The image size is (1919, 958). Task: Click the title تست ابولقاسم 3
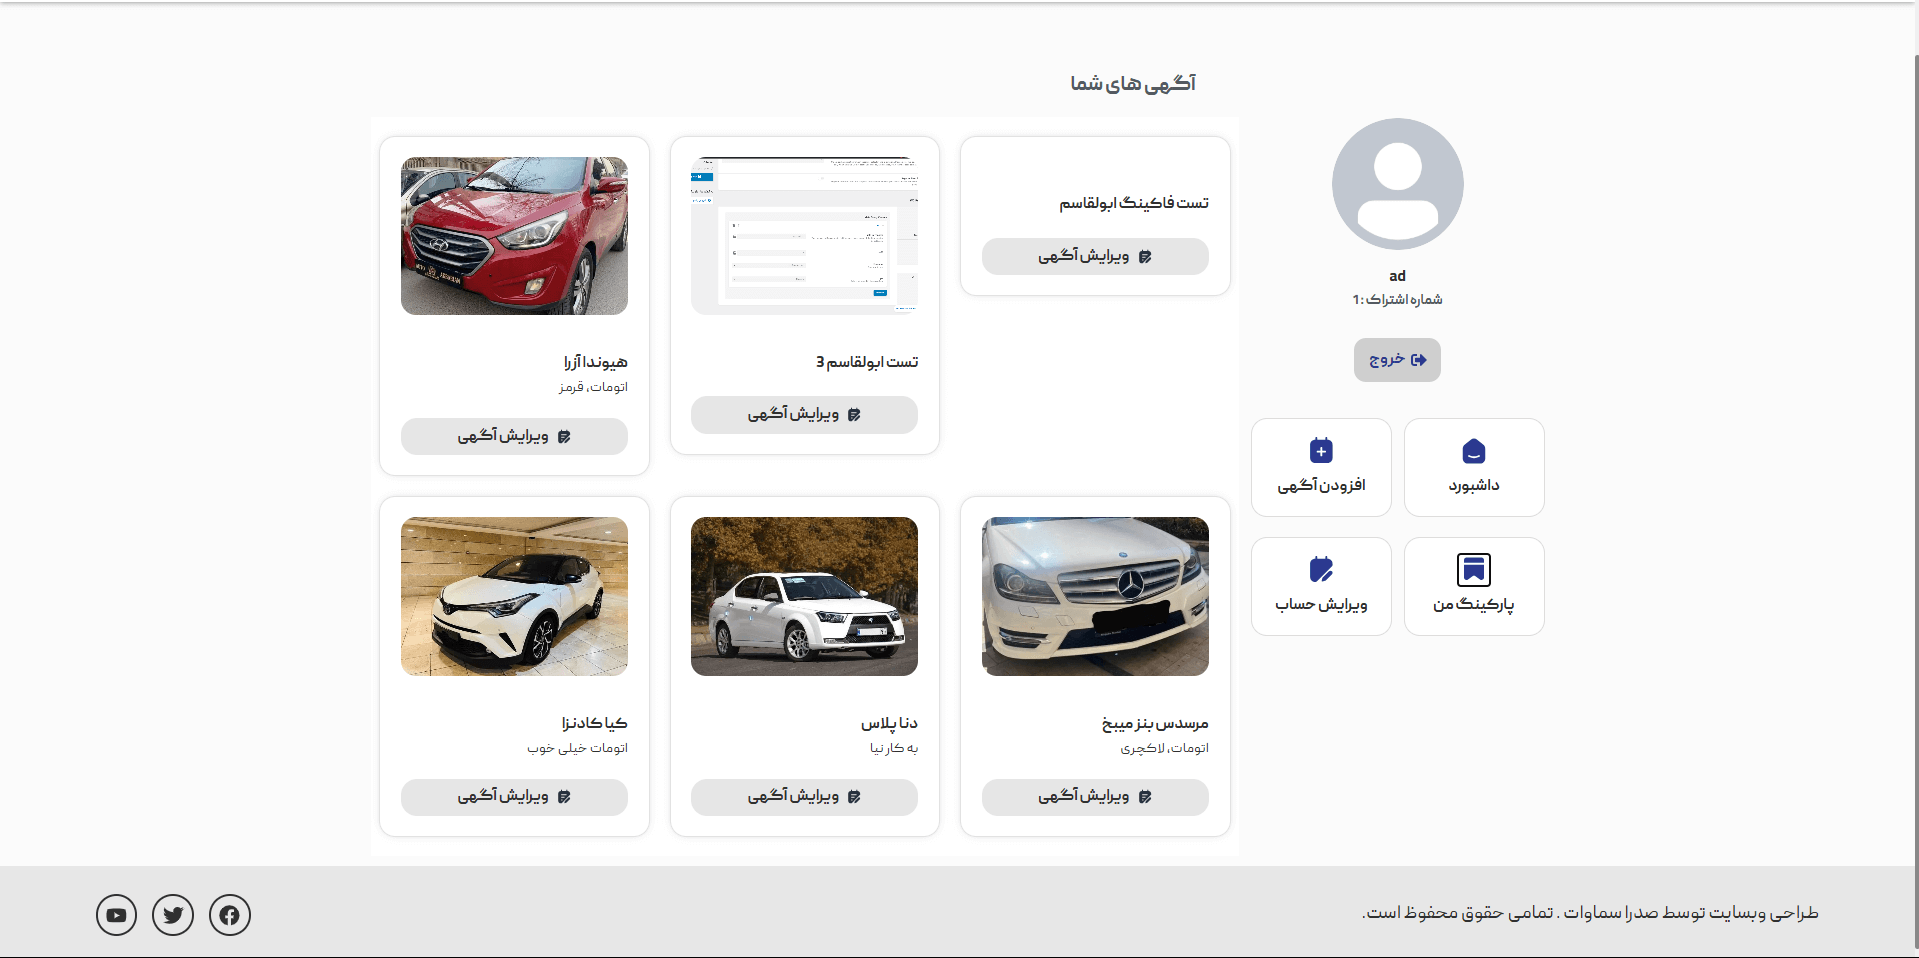[x=867, y=362]
